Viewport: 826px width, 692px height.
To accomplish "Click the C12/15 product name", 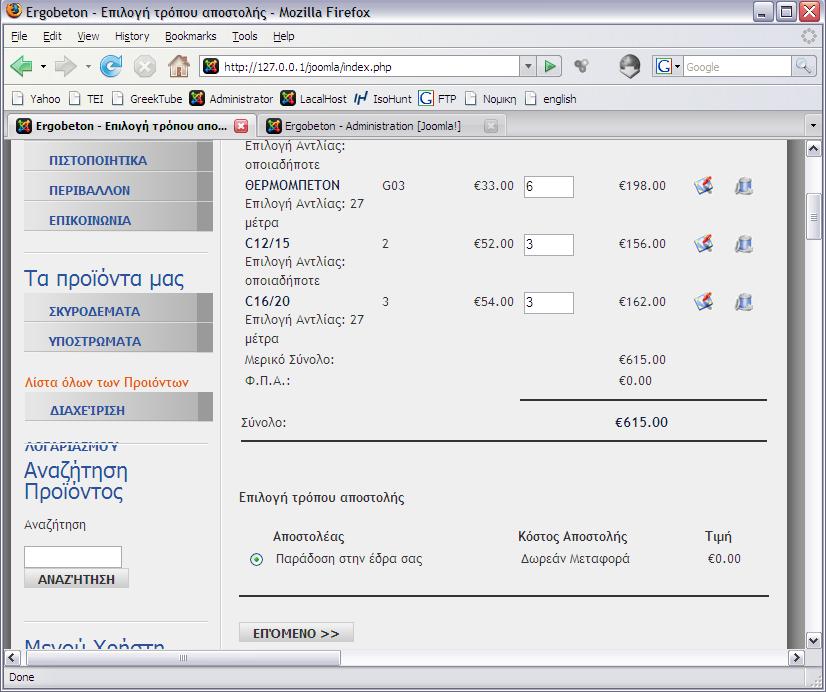I will [267, 243].
